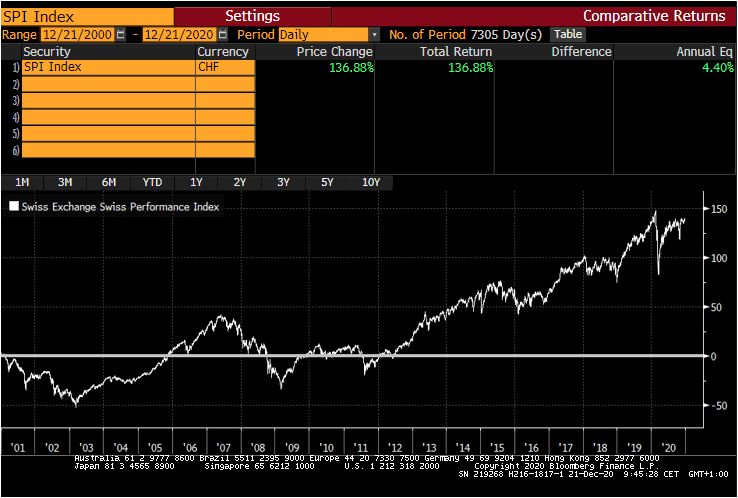Switch chart to the 3Y range
The width and height of the screenshot is (738, 498).
click(x=283, y=183)
